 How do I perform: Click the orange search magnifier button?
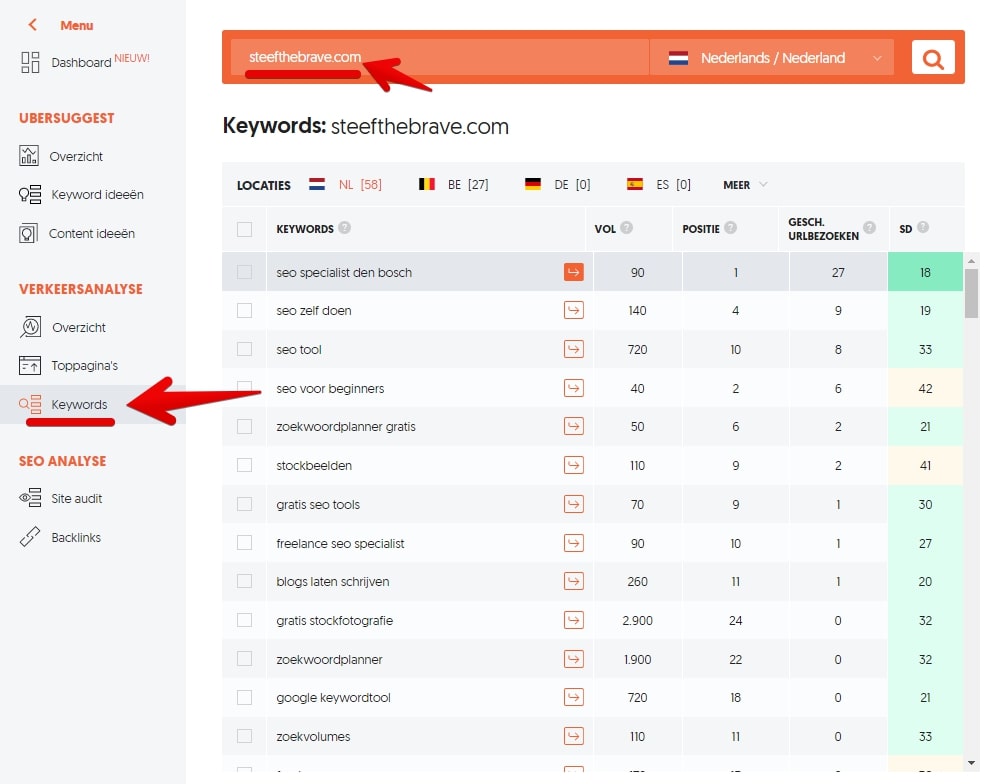[x=933, y=58]
